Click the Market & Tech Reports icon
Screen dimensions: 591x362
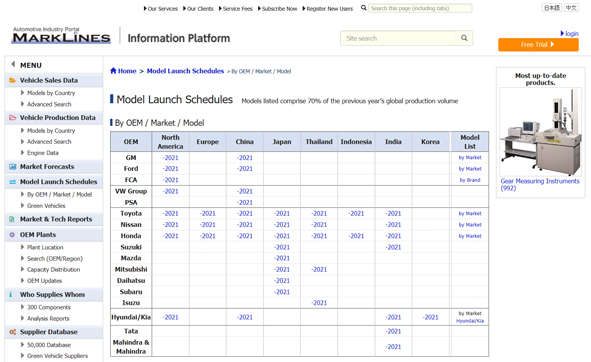pos(12,219)
